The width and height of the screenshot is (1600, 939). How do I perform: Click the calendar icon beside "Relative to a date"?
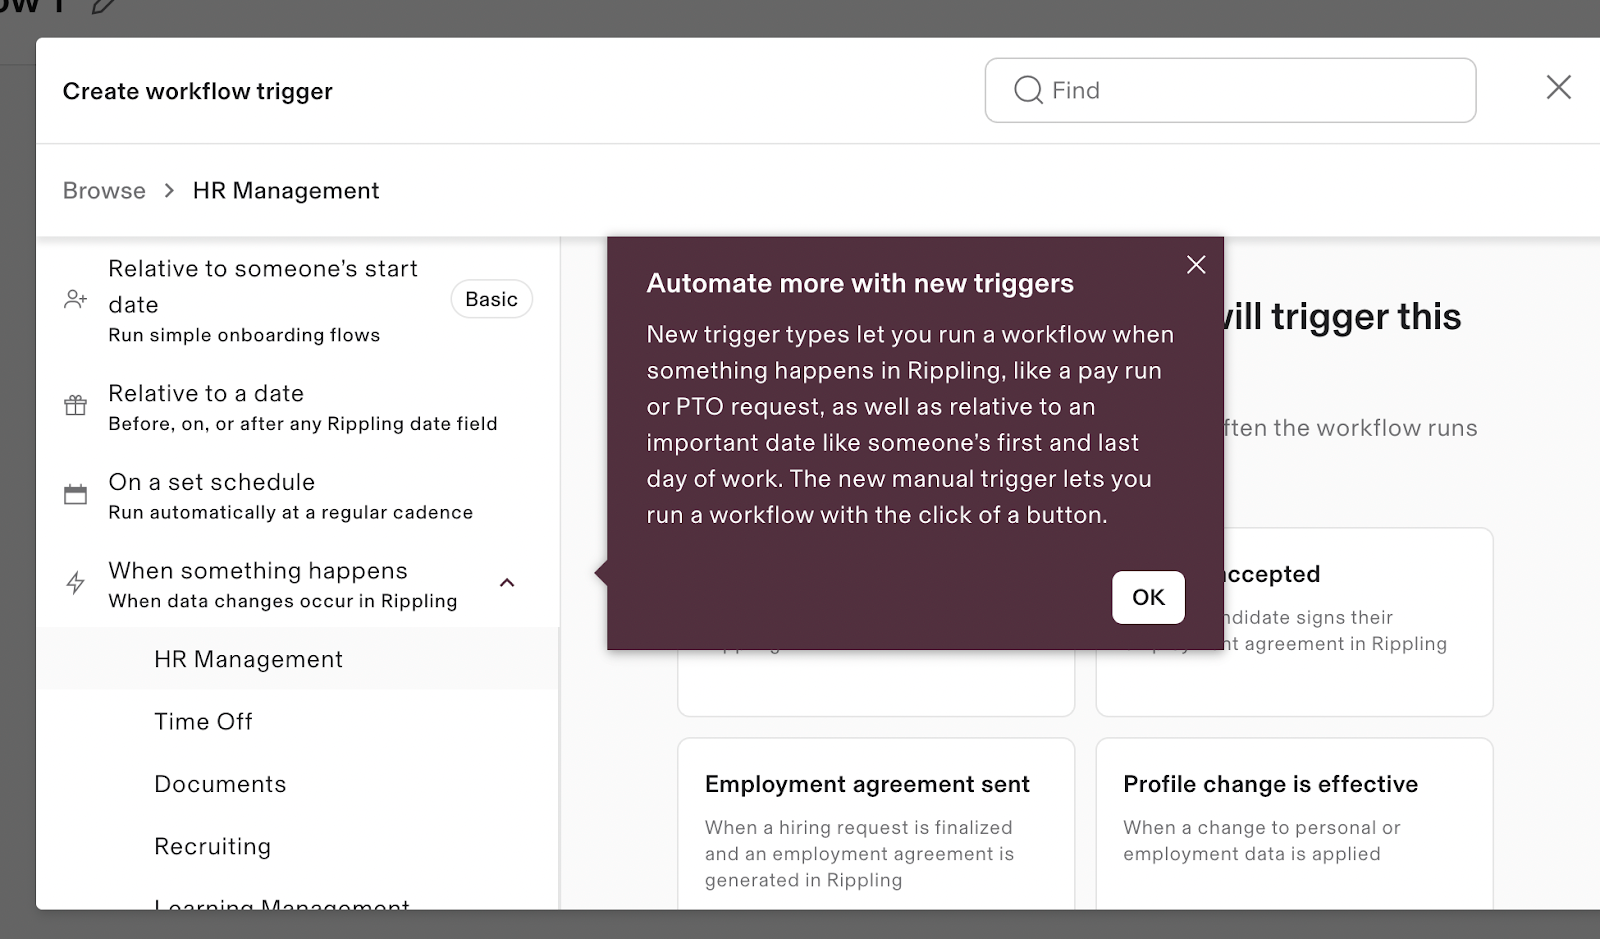(75, 404)
